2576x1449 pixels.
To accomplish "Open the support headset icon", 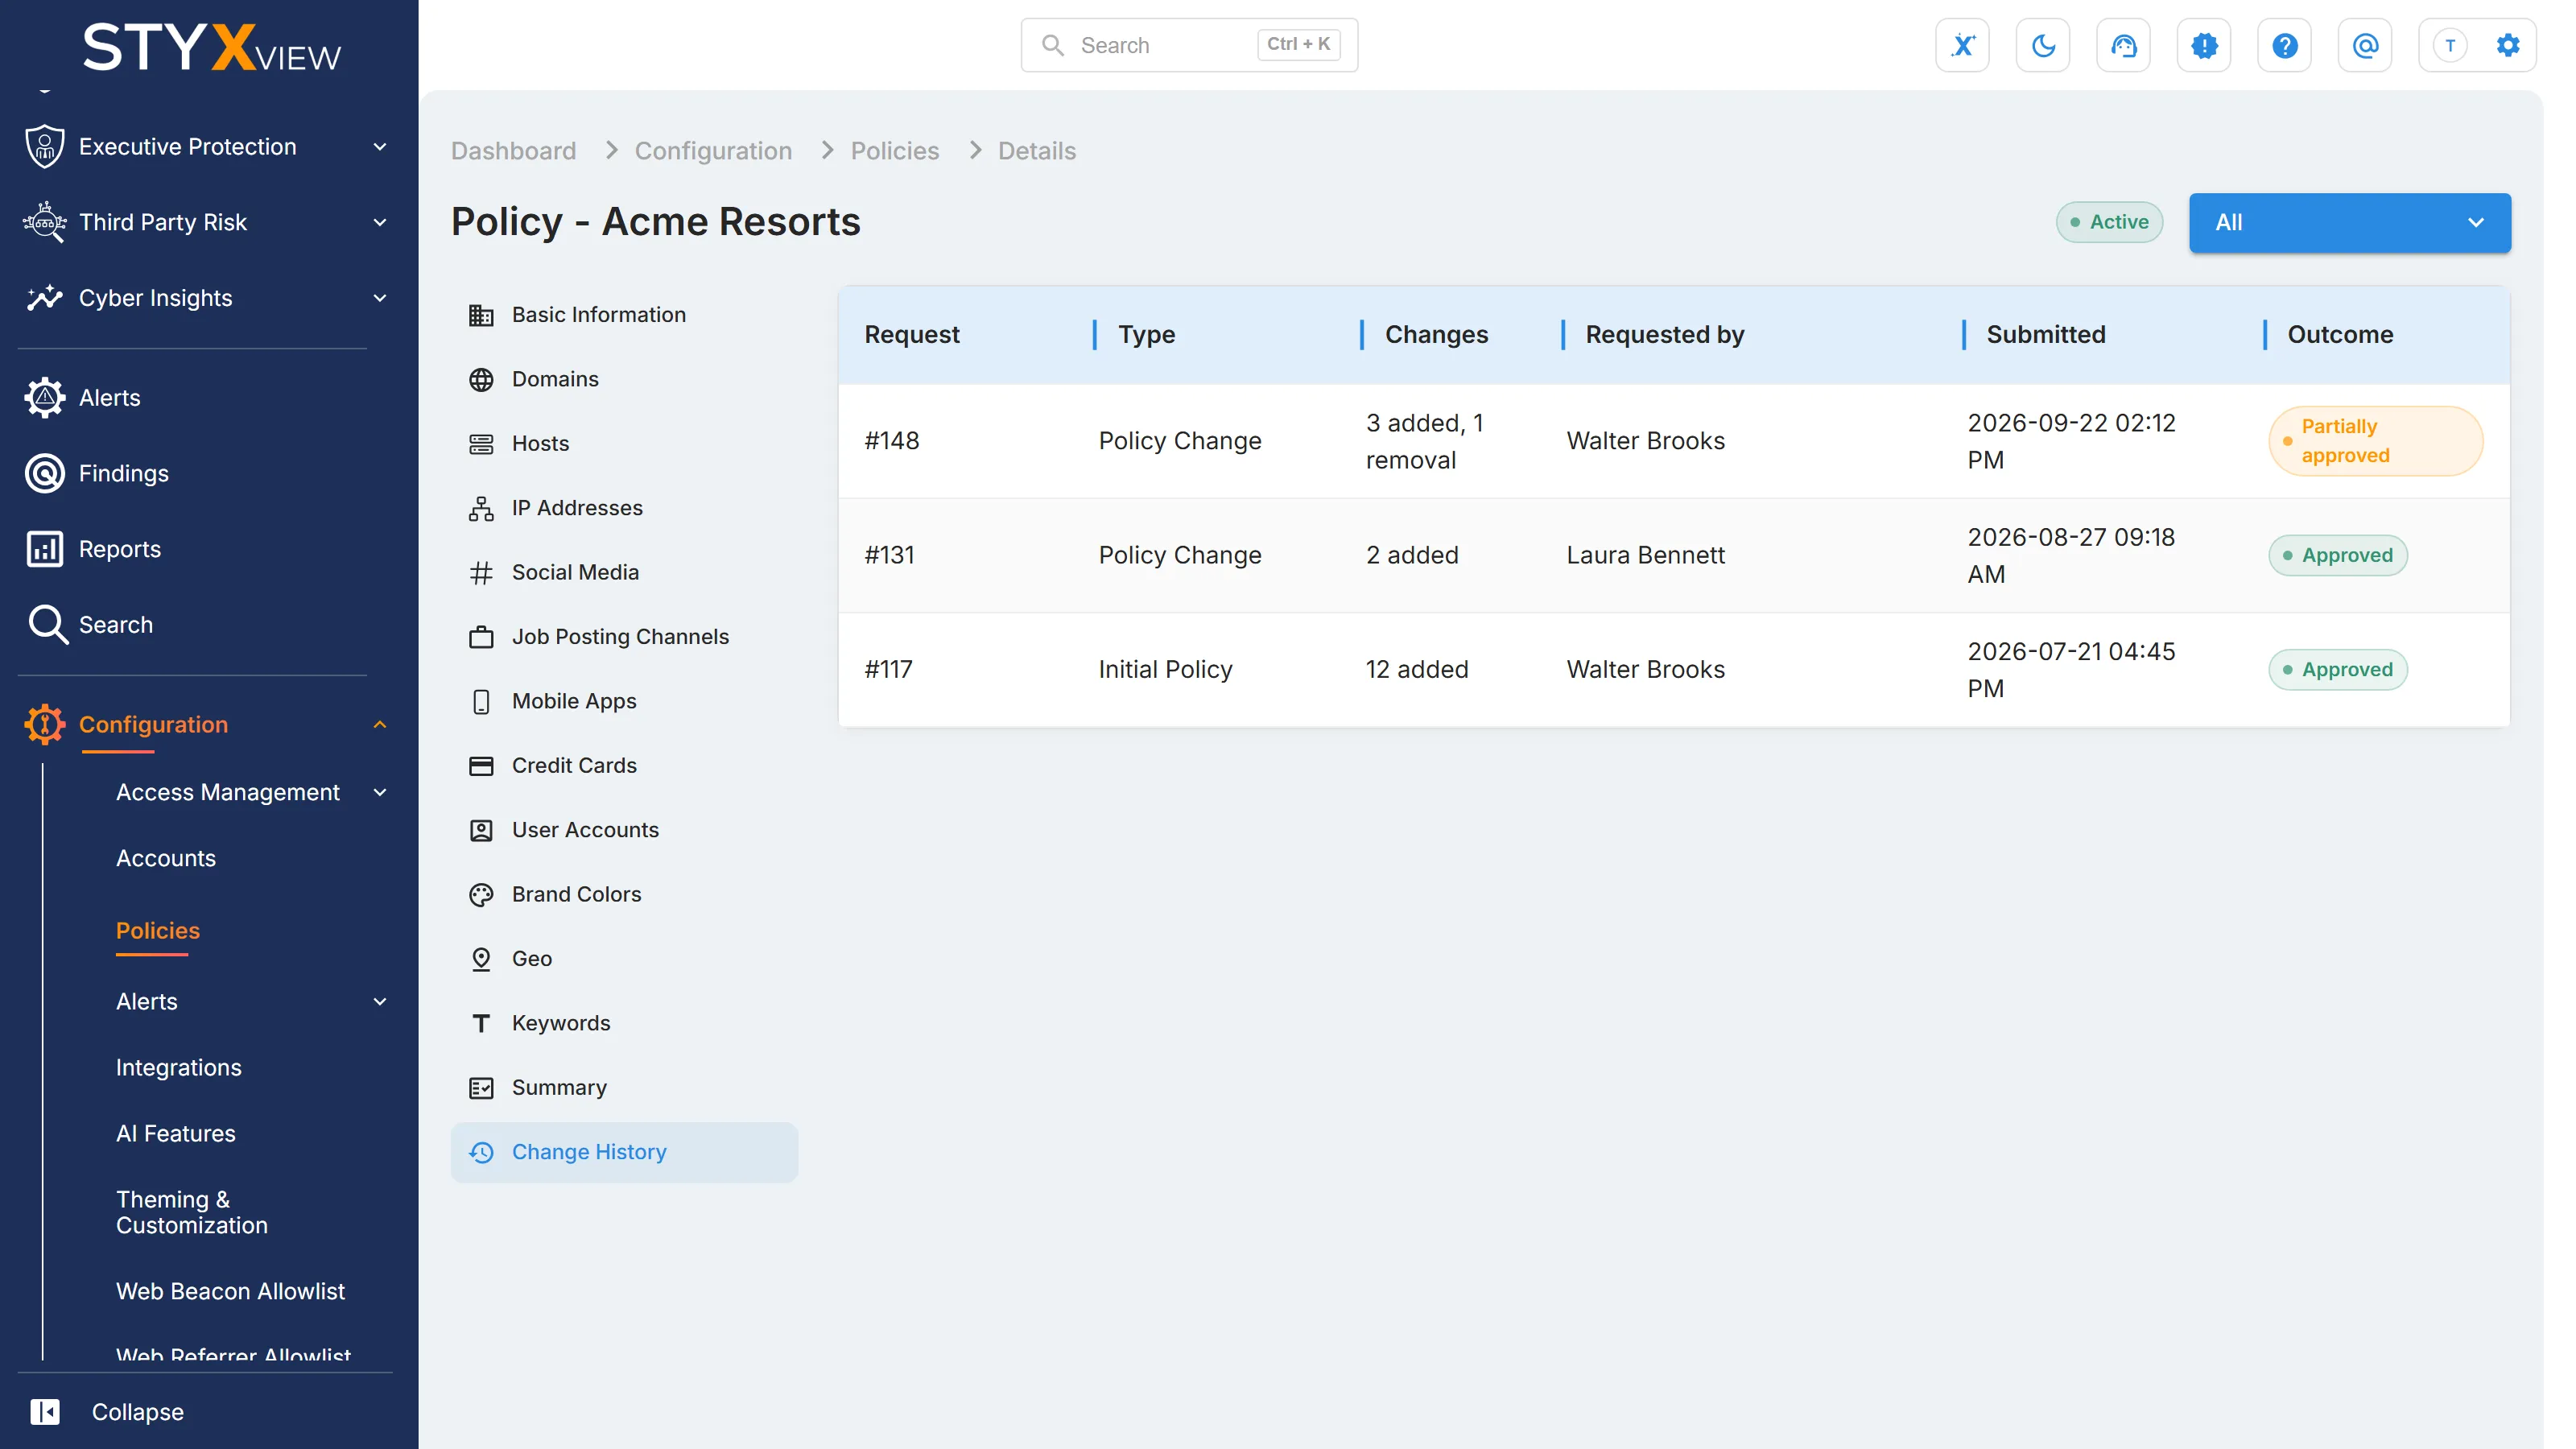I will [x=2123, y=45].
